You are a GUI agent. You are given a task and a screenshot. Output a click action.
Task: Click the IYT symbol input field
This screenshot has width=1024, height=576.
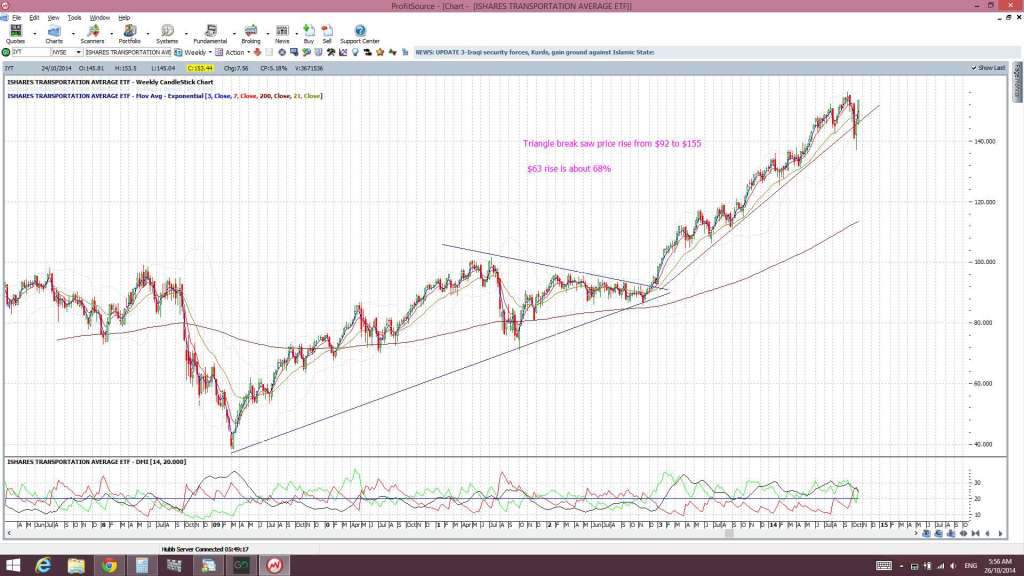pos(31,52)
